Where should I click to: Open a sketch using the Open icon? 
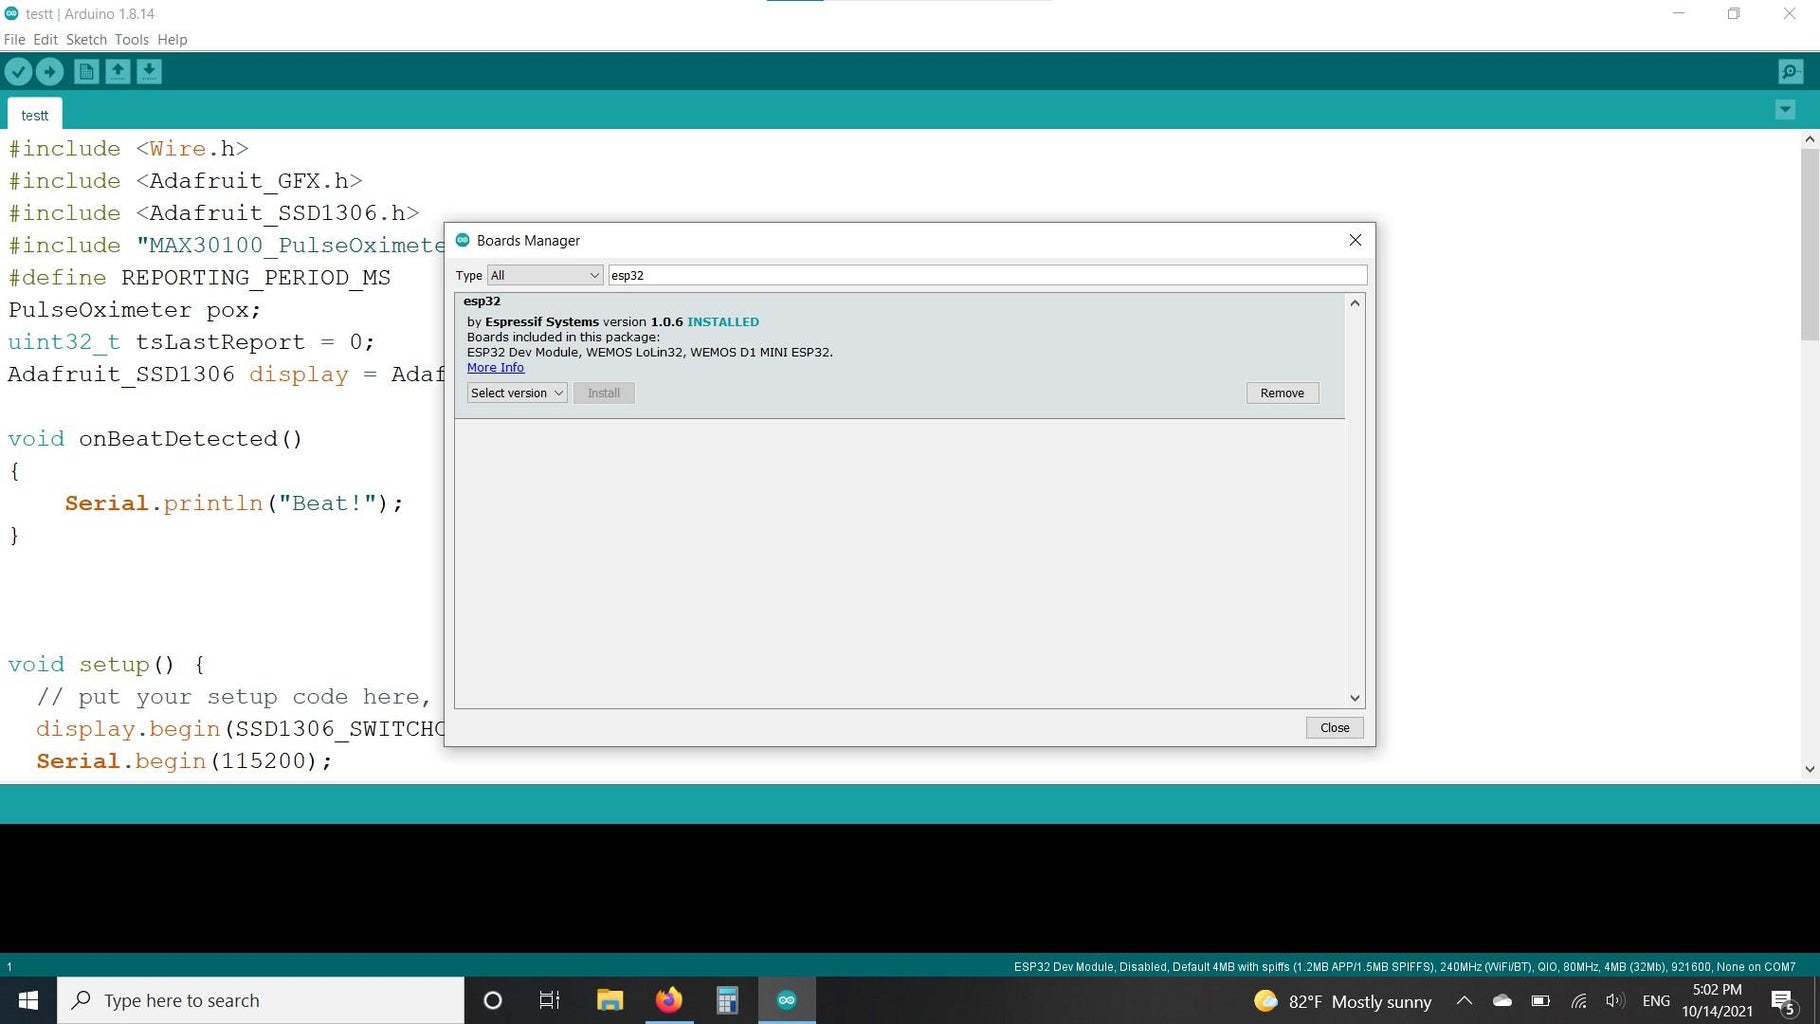118,72
